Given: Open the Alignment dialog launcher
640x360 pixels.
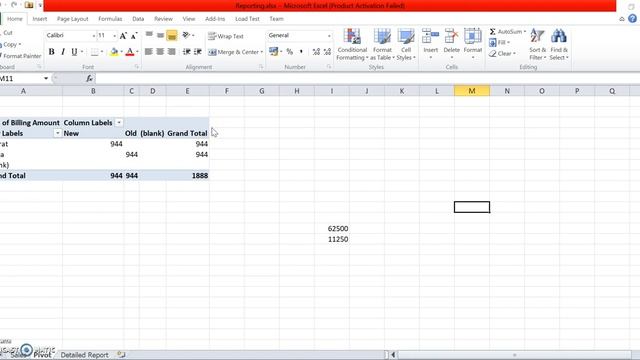Looking at the screenshot, I should coord(261,67).
